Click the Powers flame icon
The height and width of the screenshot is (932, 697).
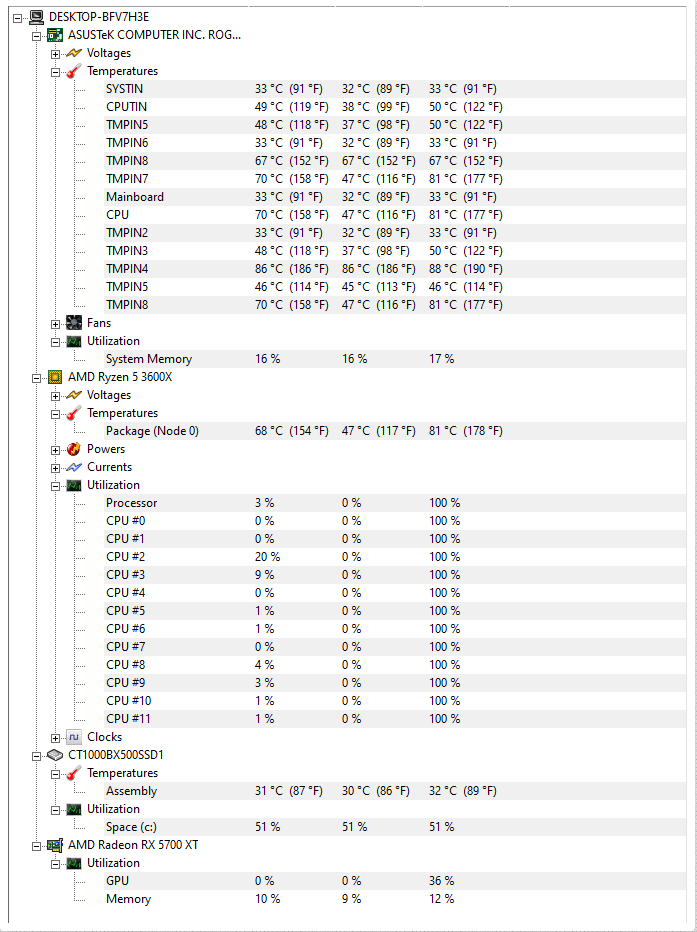[74, 449]
